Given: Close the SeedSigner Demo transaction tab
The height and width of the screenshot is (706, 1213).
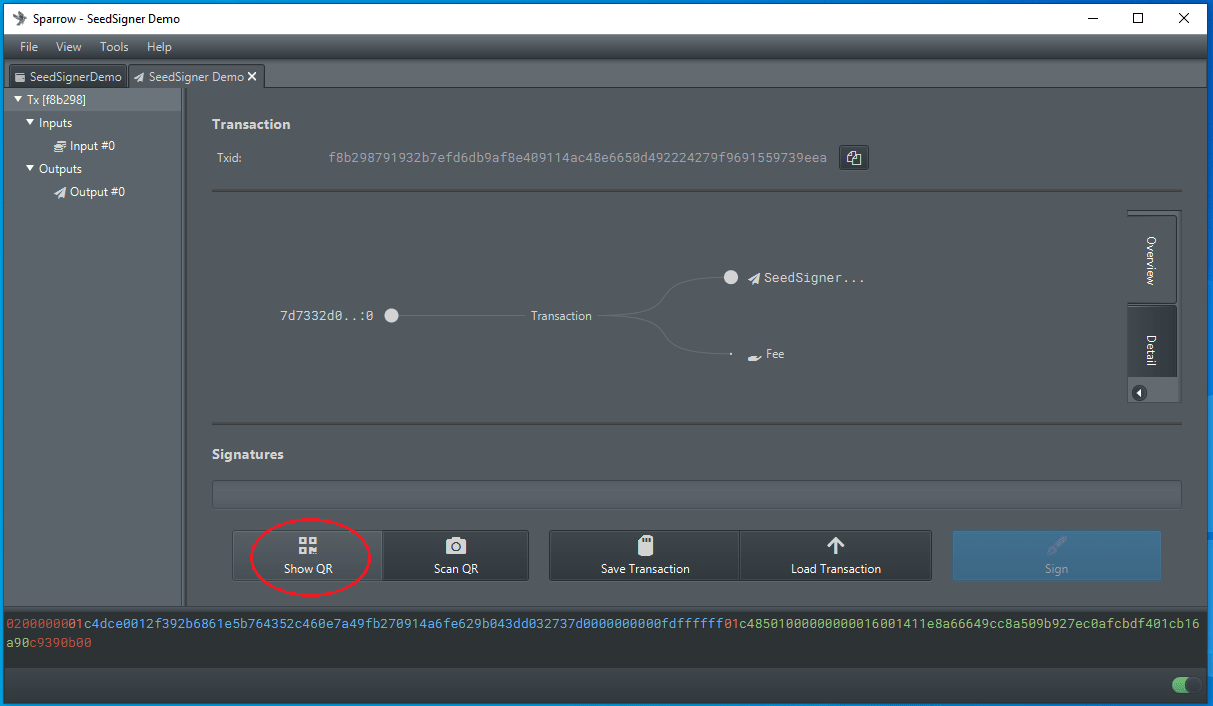Looking at the screenshot, I should [253, 77].
